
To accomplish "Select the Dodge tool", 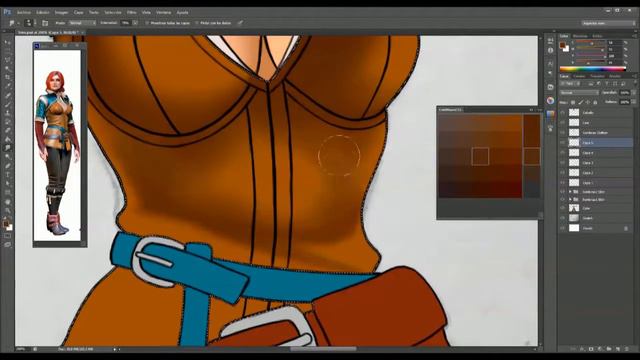I will point(7,157).
